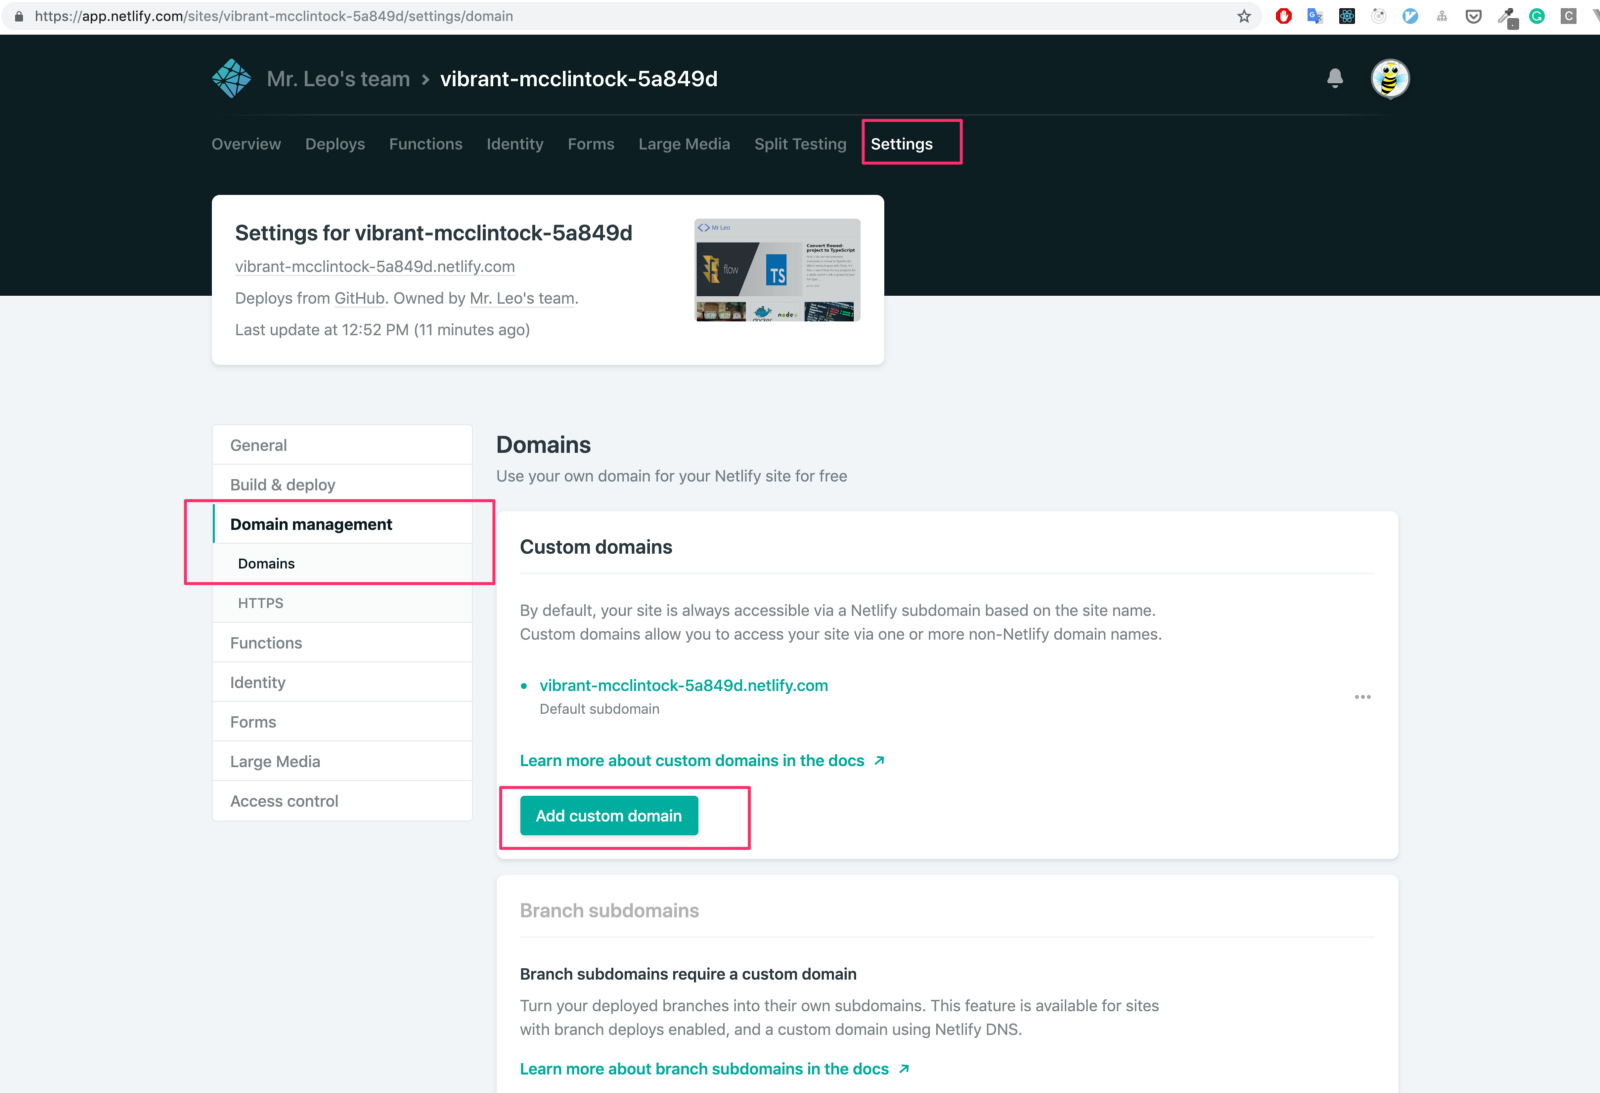Open the Grammarly extension icon
The height and width of the screenshot is (1093, 1600).
(1537, 16)
